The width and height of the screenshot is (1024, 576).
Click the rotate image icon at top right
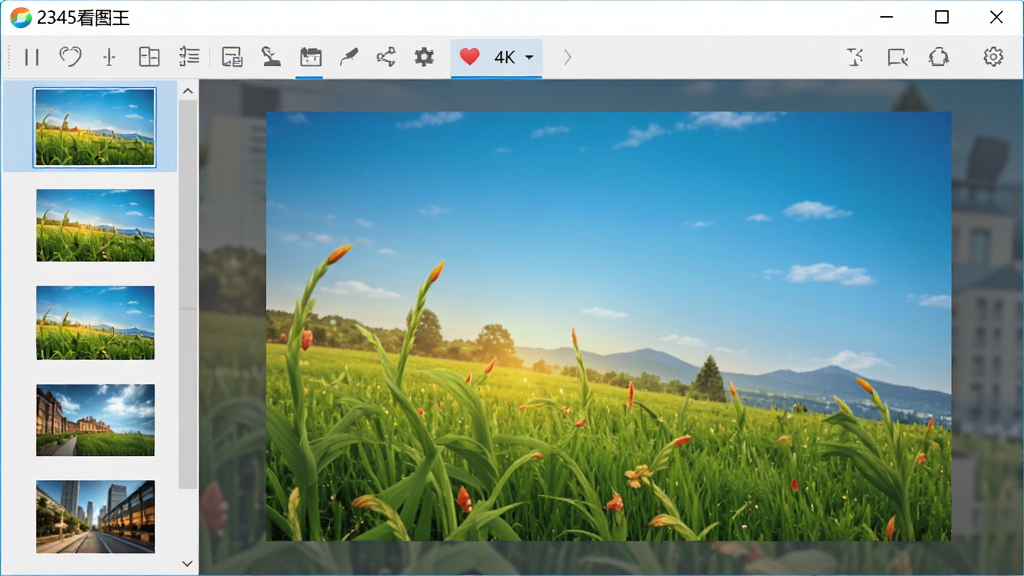point(938,57)
